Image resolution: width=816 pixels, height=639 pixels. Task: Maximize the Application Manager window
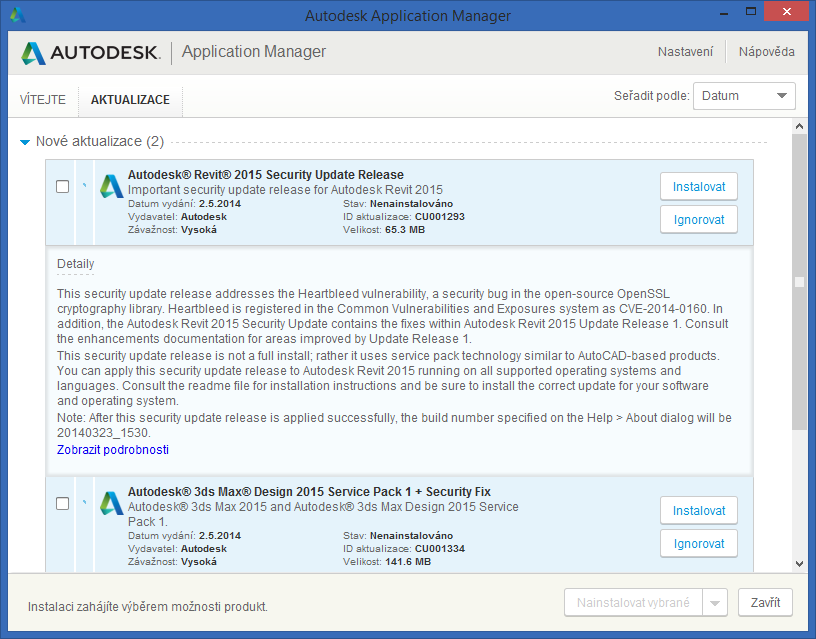[750, 12]
